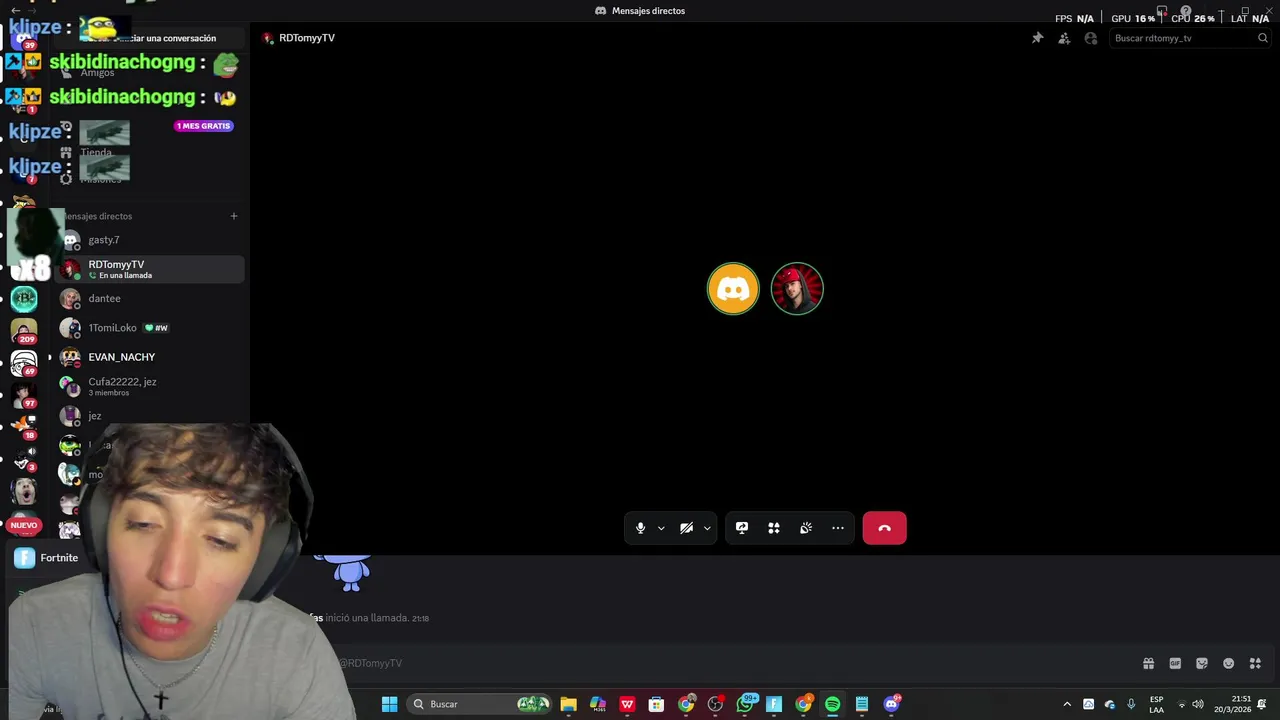Open the sticker picker in chat bar
The height and width of the screenshot is (720, 1280).
tap(1202, 663)
